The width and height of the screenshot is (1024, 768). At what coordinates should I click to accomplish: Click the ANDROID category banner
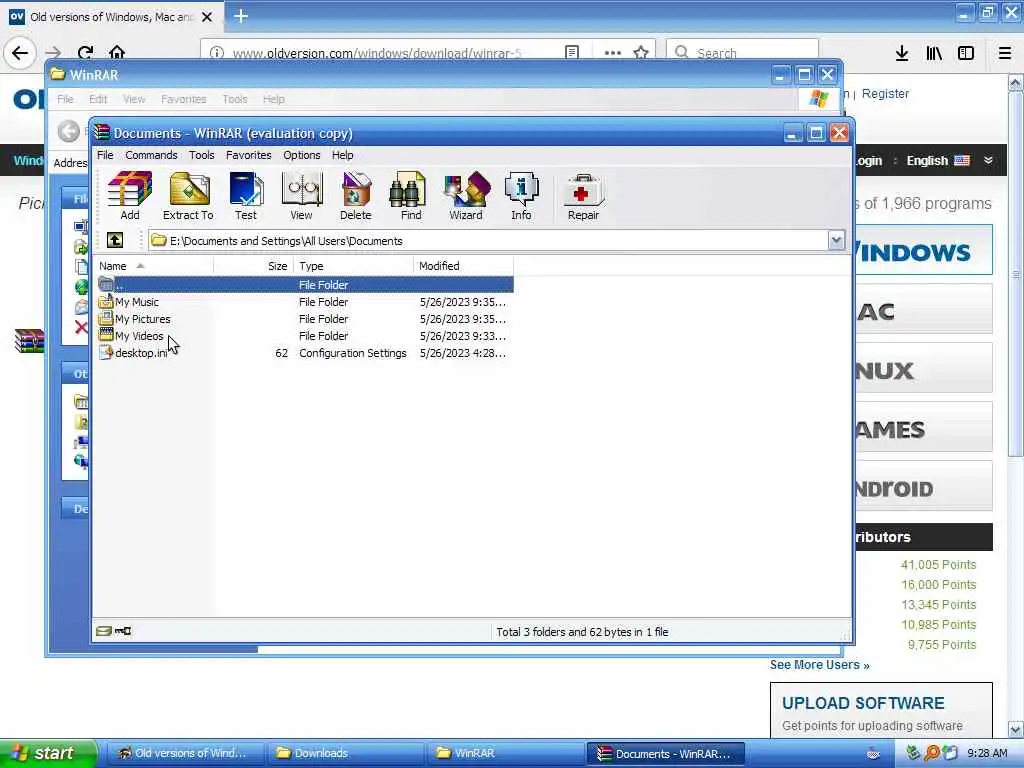[x=923, y=487]
